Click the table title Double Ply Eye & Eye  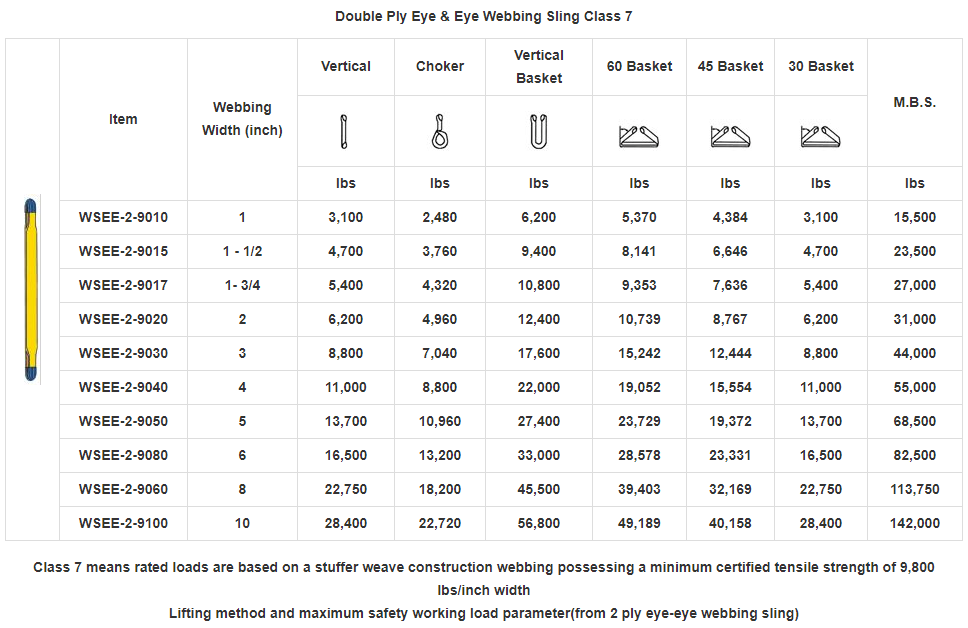click(483, 16)
